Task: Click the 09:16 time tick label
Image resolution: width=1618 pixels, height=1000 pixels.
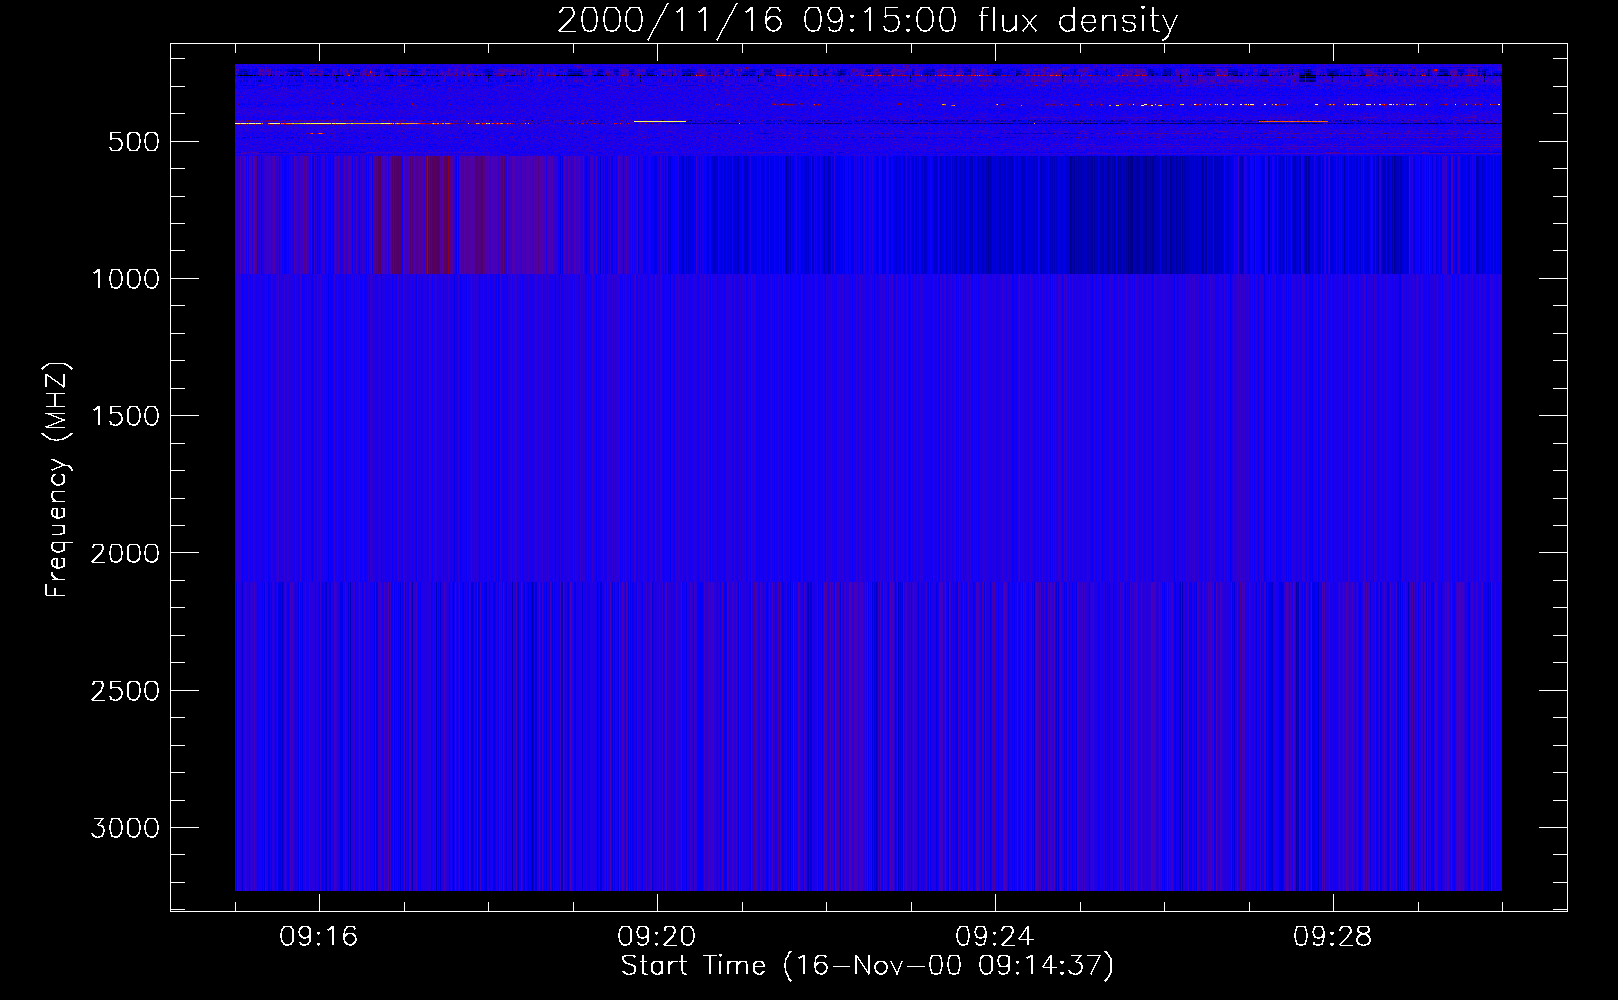Action: coord(318,937)
